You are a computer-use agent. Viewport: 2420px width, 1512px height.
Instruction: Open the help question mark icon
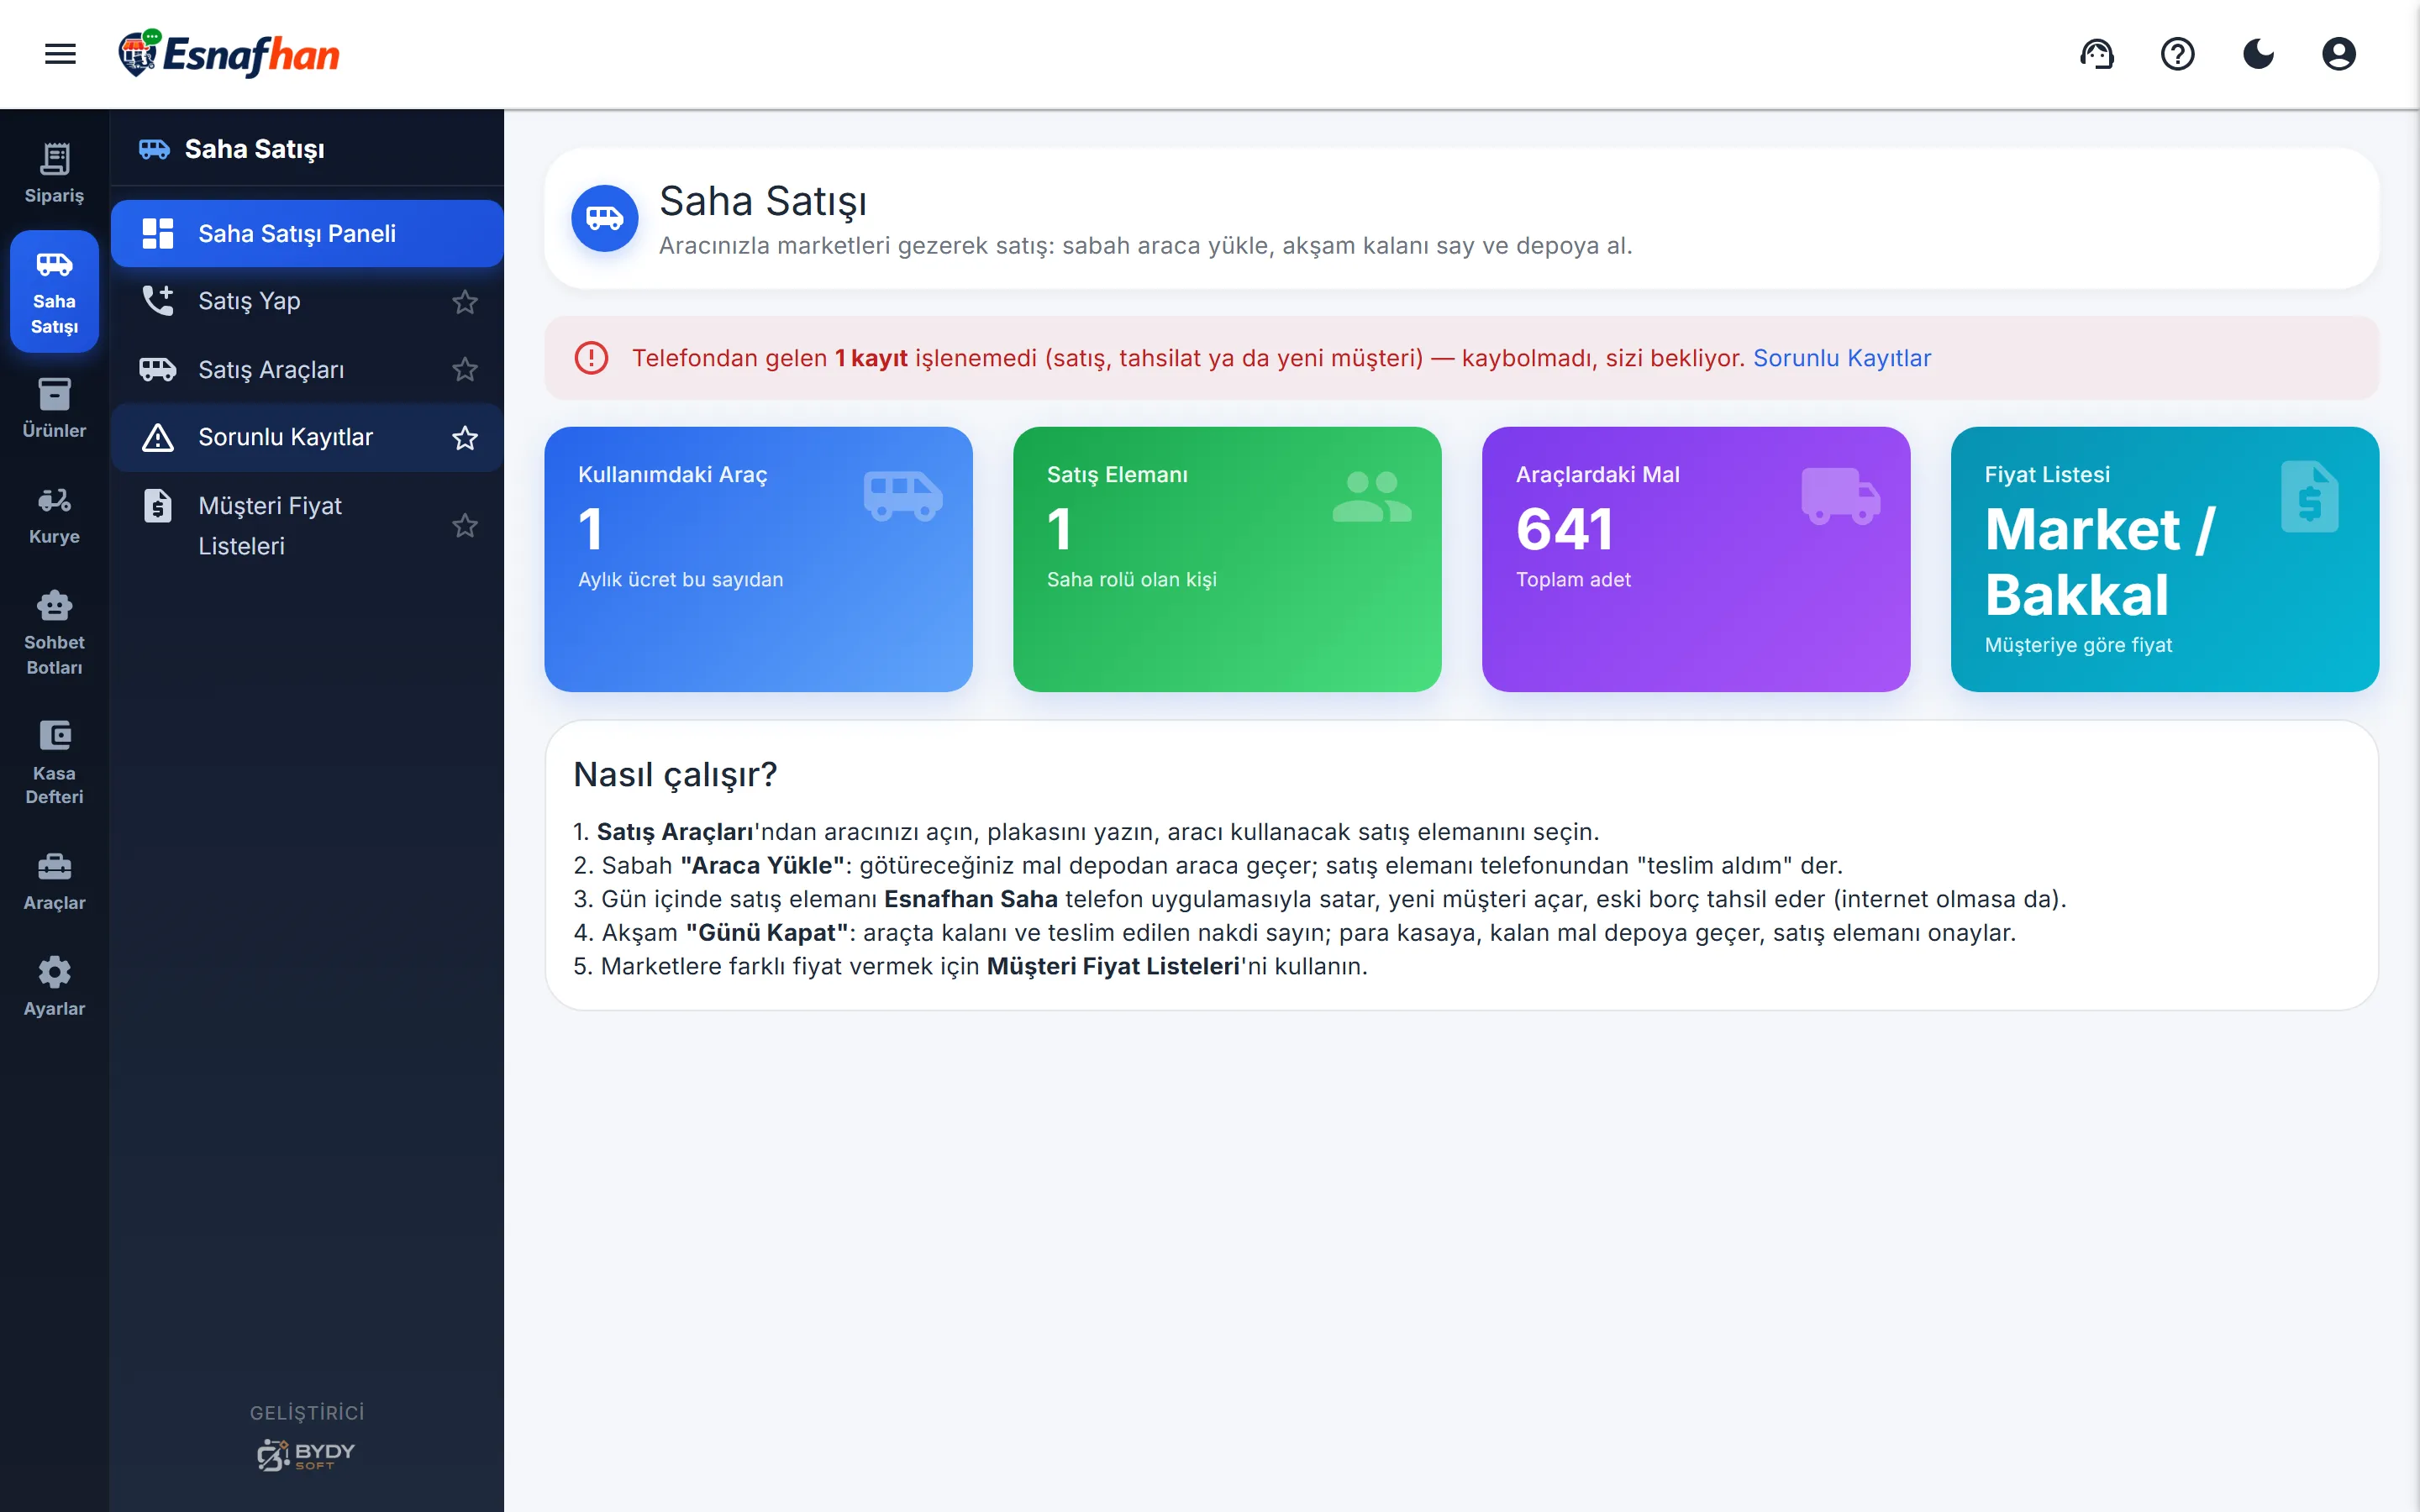pyautogui.click(x=2177, y=54)
